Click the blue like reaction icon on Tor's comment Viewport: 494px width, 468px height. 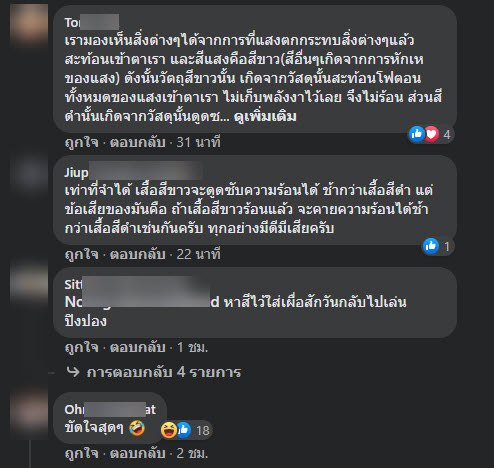417,134
